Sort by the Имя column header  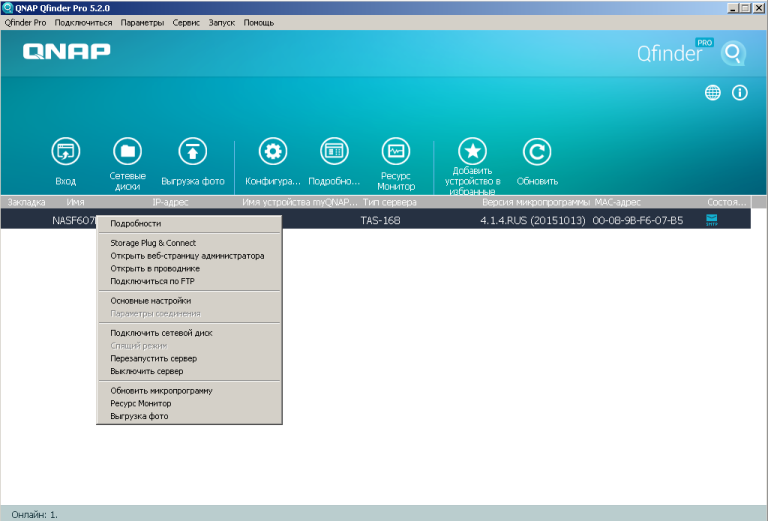pos(75,202)
